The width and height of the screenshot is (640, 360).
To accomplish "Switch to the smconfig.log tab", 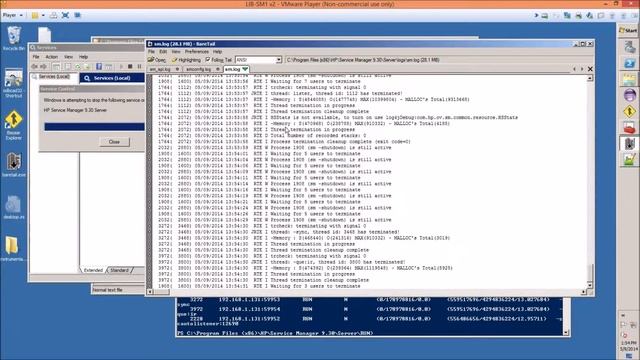I will coord(202,69).
